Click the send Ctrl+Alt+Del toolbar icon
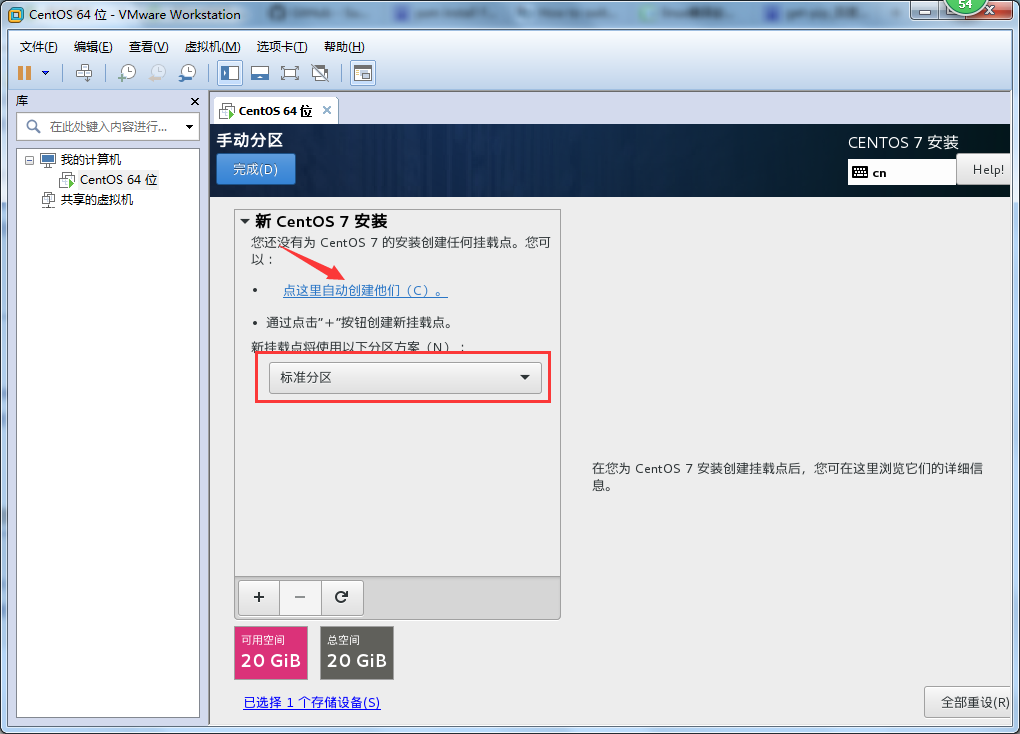 pos(84,73)
